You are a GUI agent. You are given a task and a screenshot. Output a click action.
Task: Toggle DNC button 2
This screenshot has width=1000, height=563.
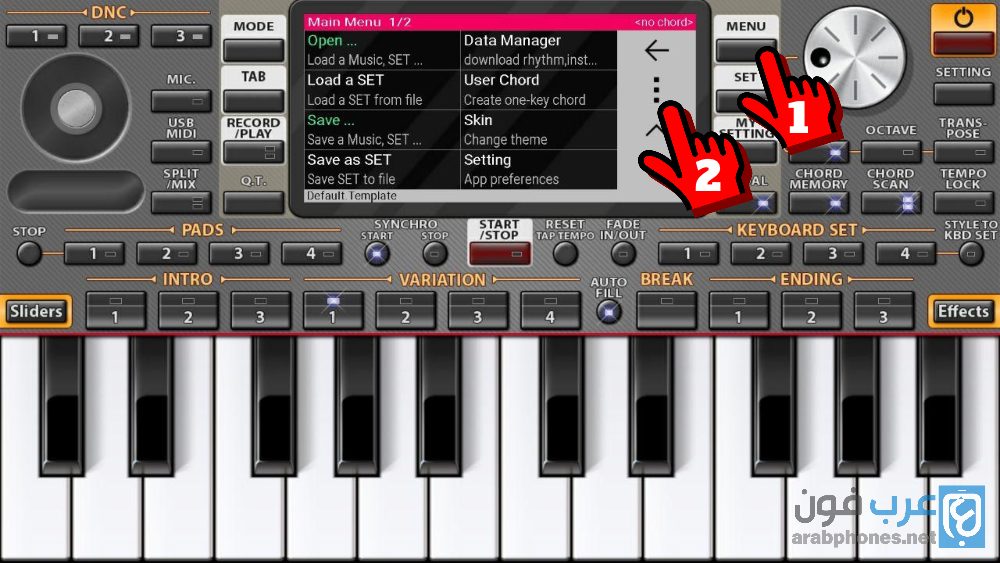pos(108,36)
